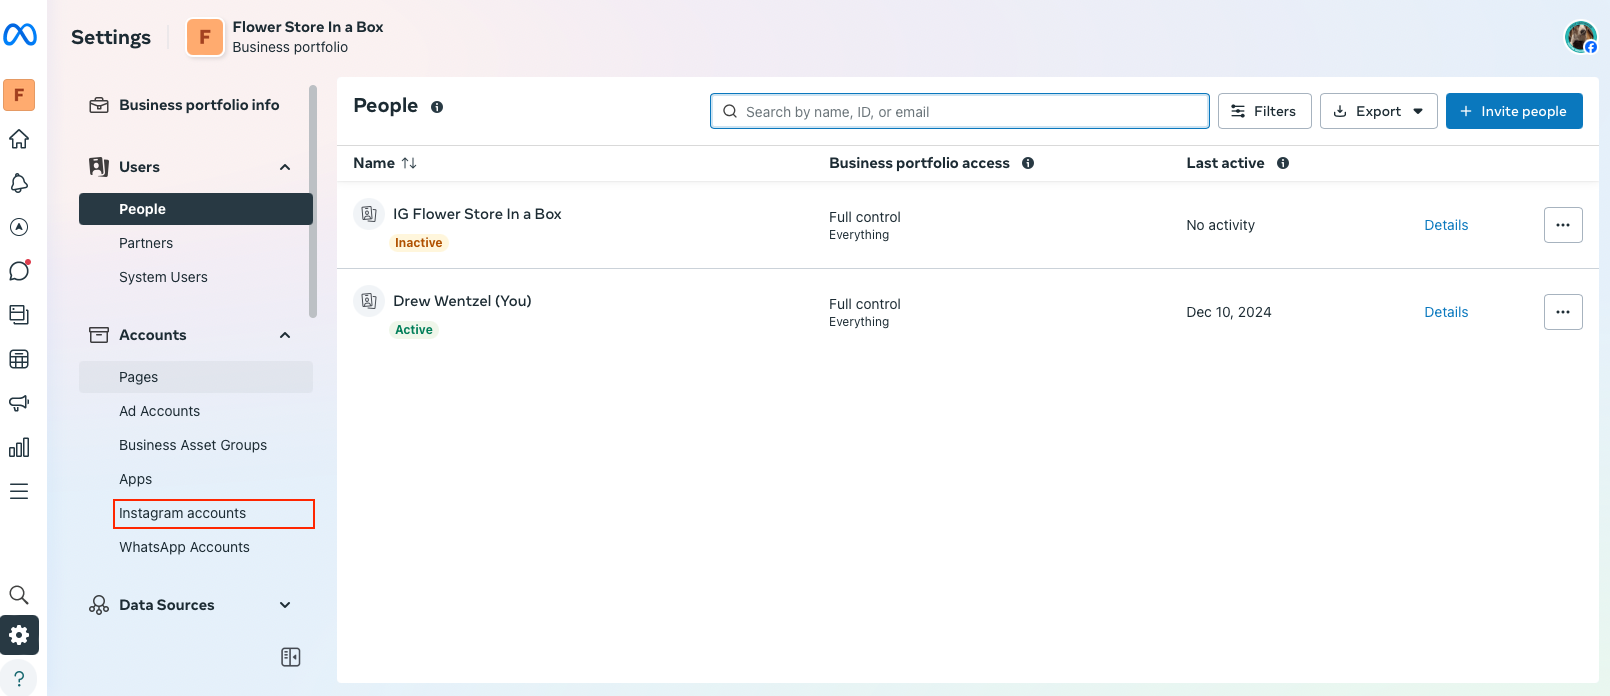Select Pages under Accounts

(x=196, y=377)
